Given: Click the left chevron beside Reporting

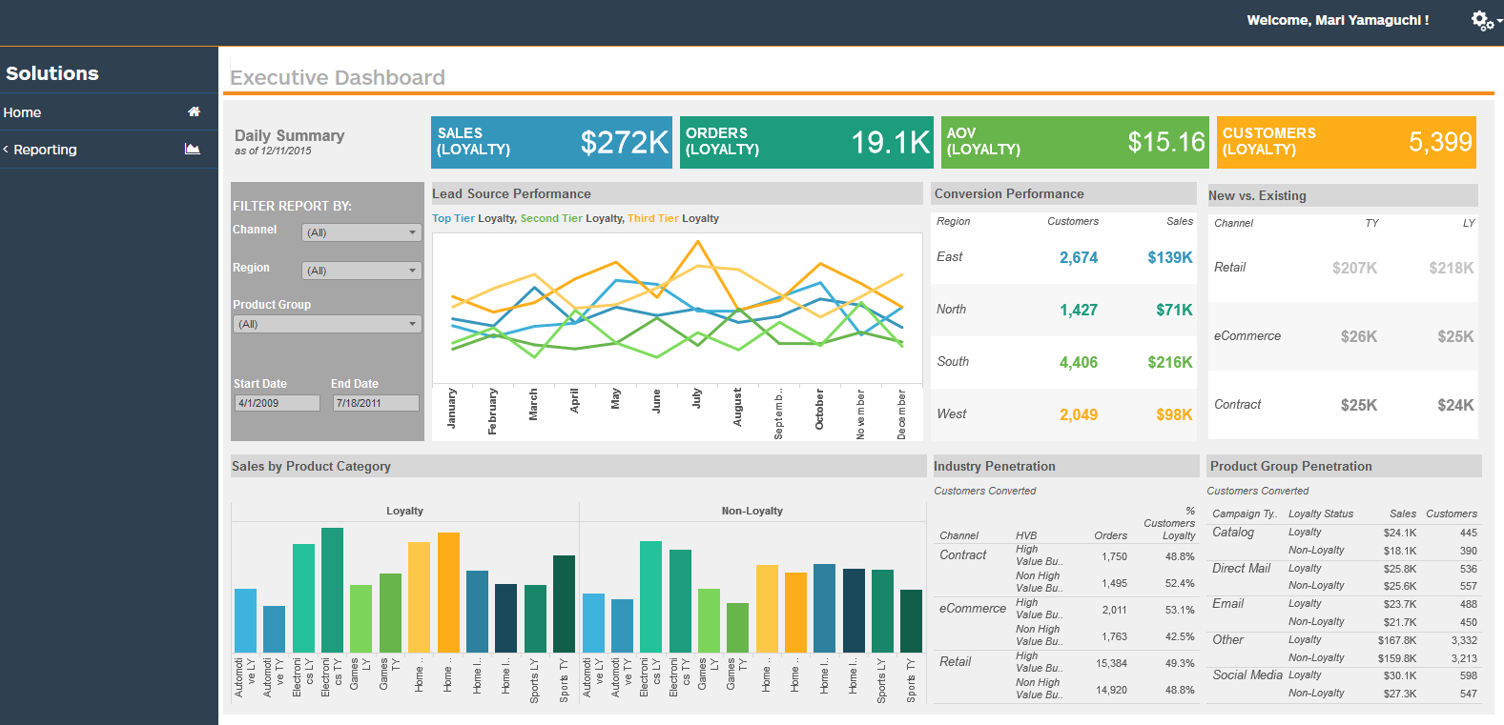Looking at the screenshot, I should coord(6,149).
